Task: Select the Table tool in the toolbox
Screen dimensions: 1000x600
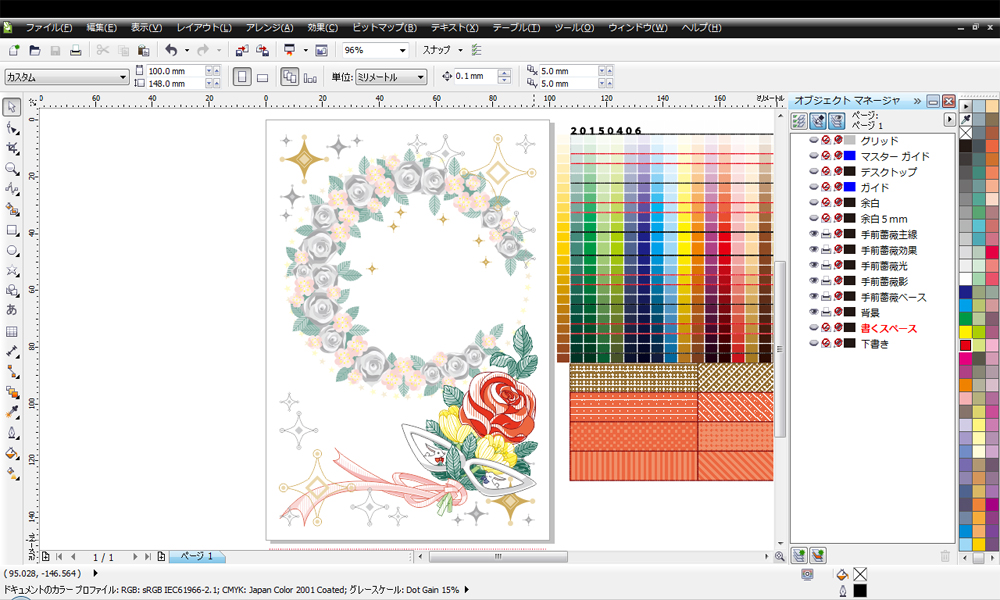Action: 12,331
